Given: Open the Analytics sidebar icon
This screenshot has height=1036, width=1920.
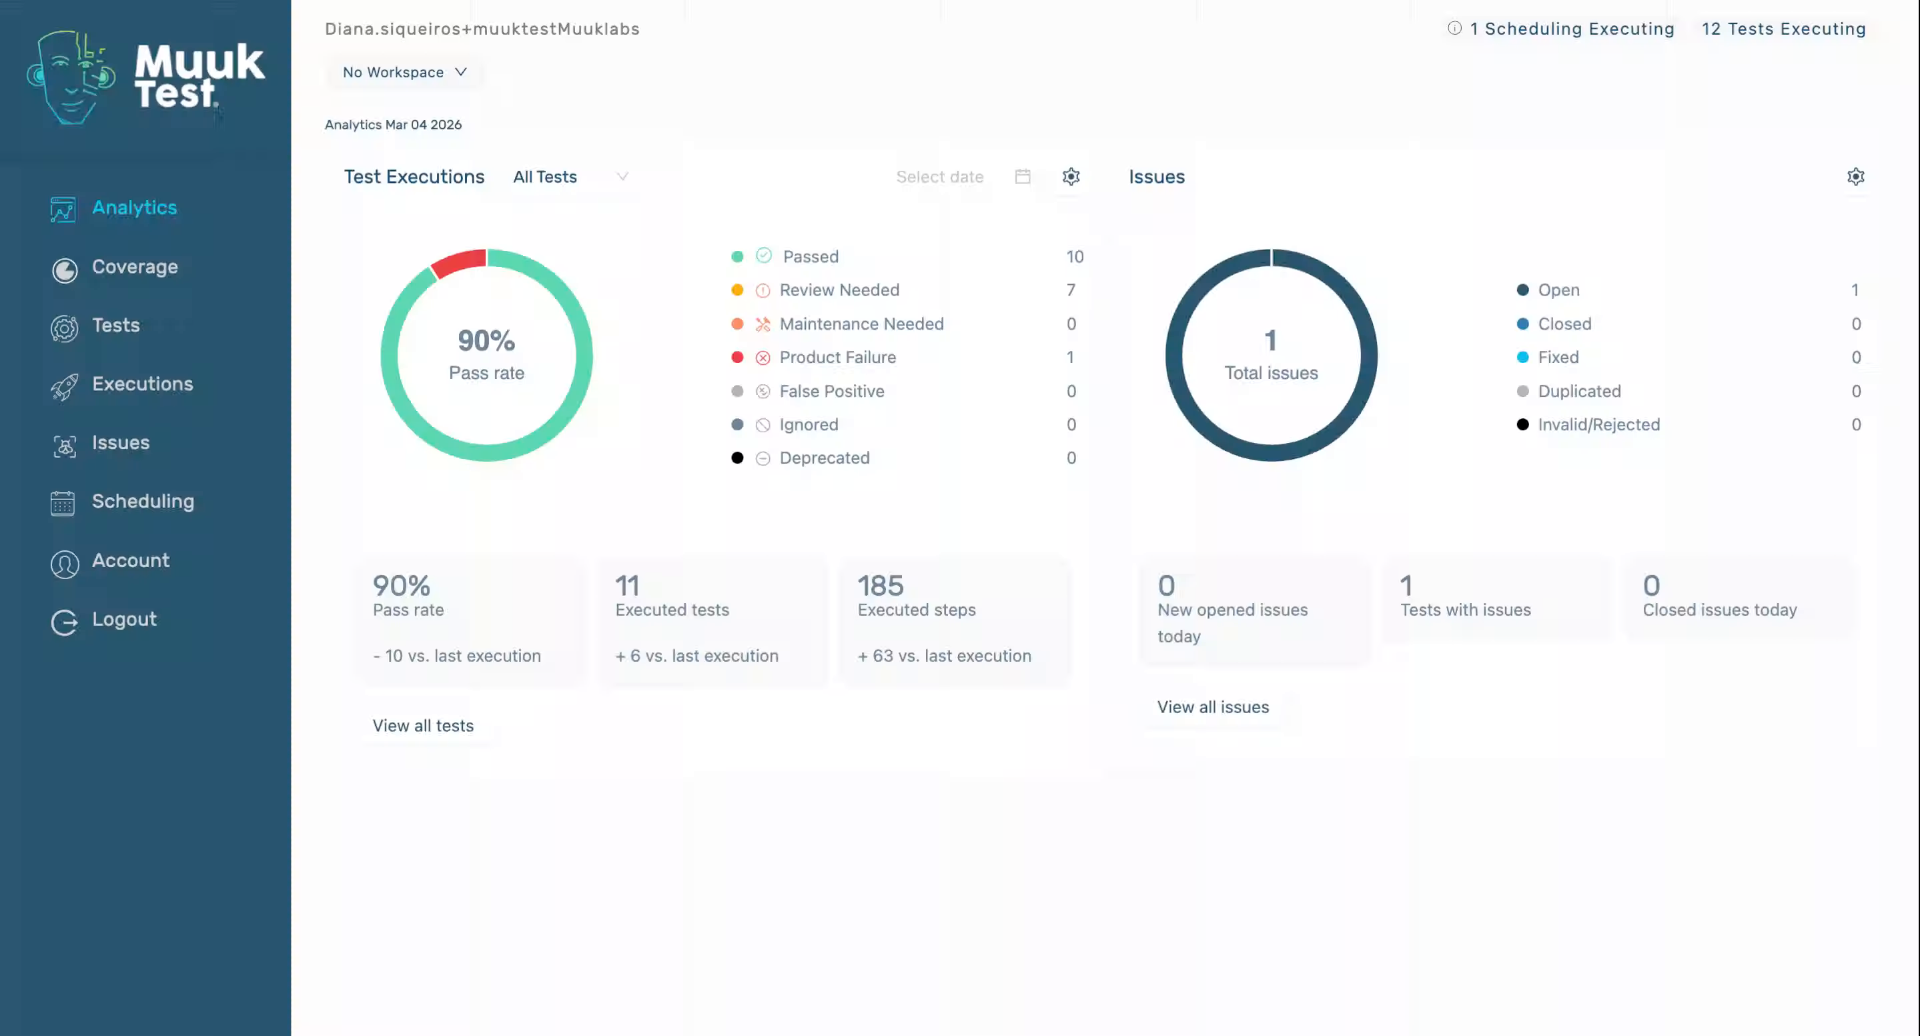Looking at the screenshot, I should coord(63,209).
